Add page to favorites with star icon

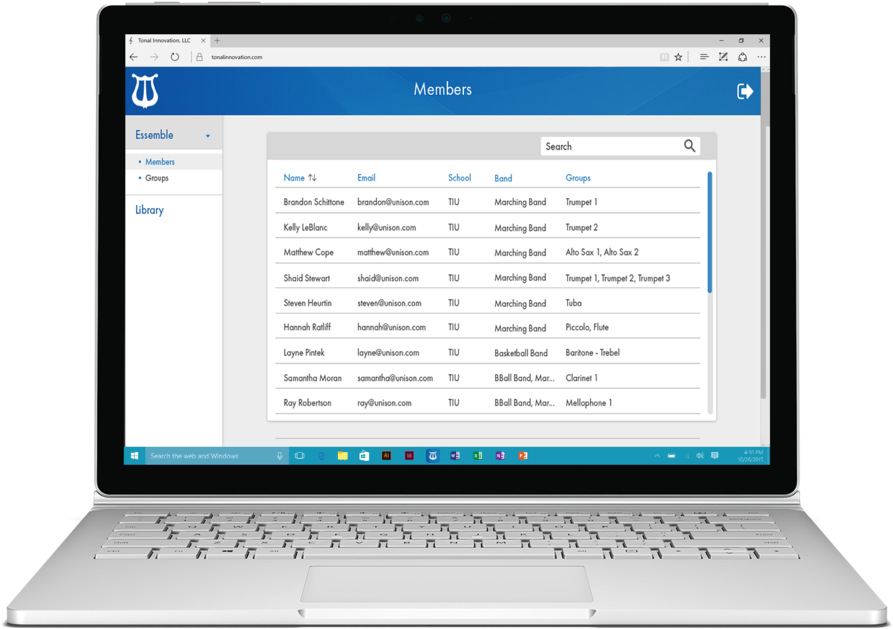coord(679,57)
